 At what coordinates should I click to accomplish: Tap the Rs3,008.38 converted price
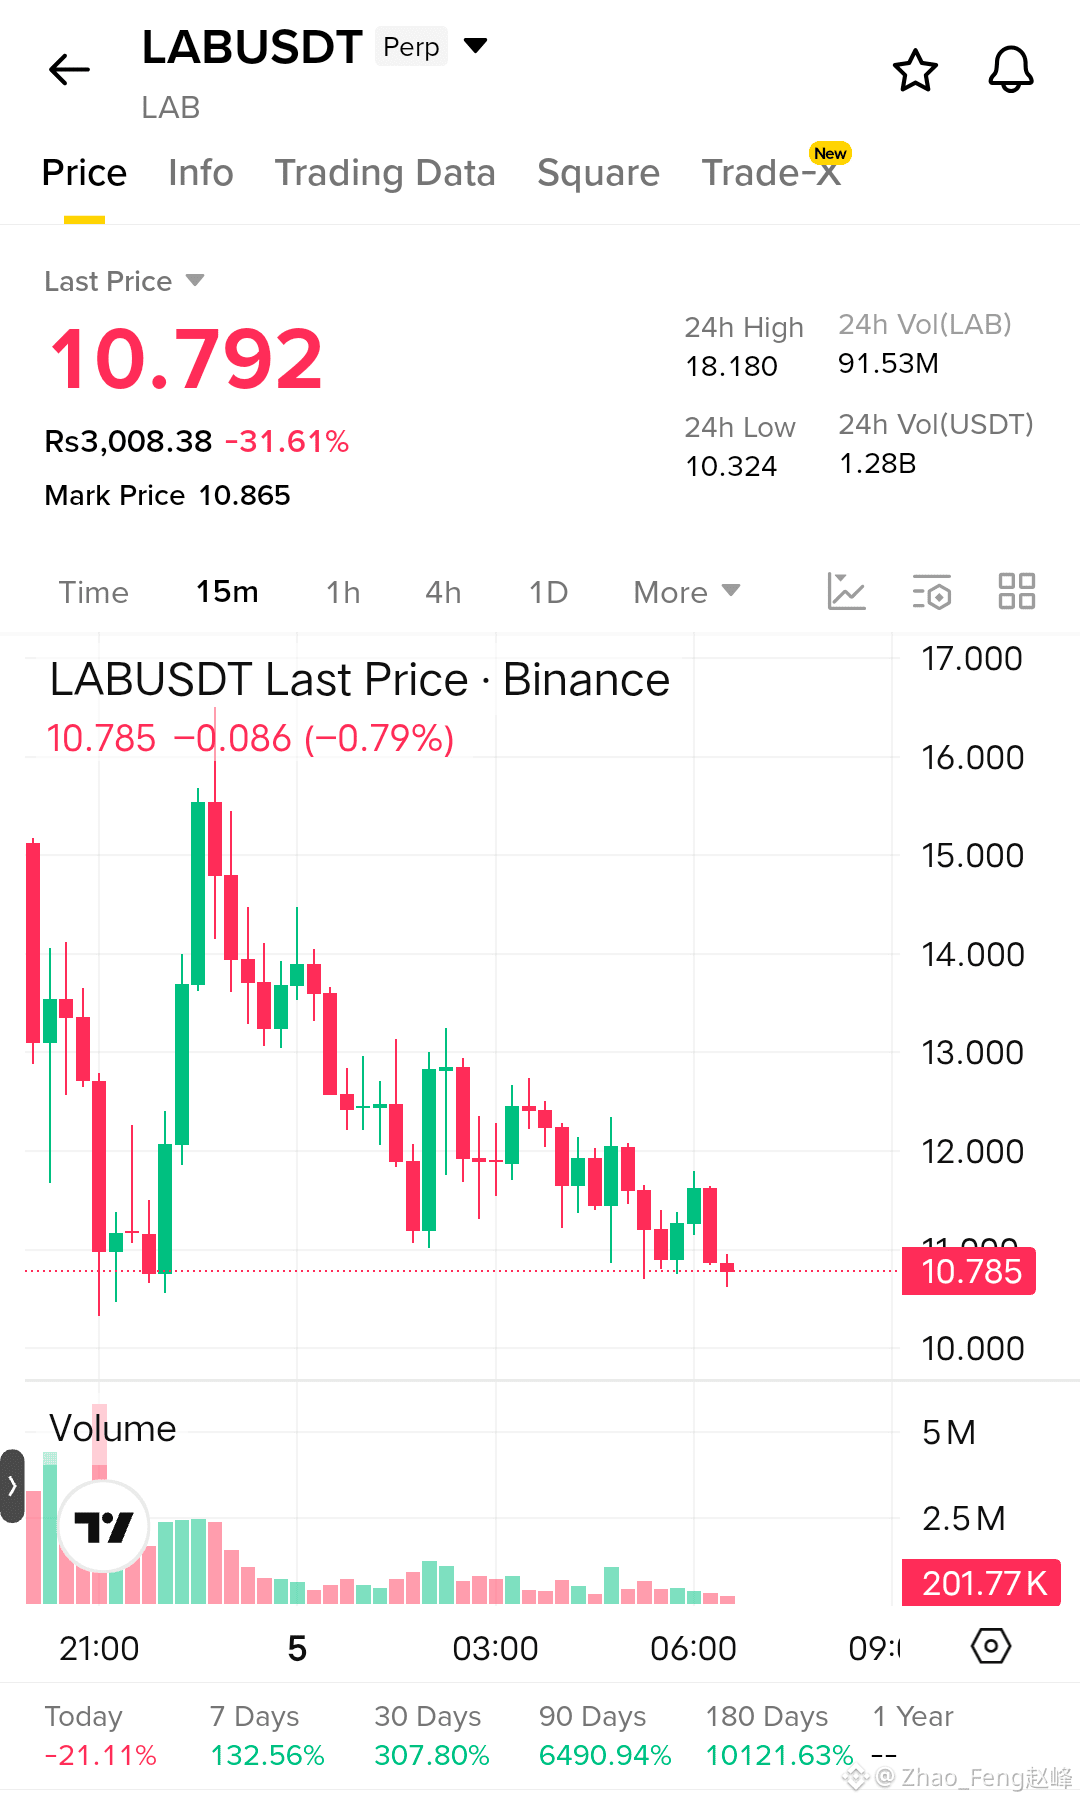[128, 441]
